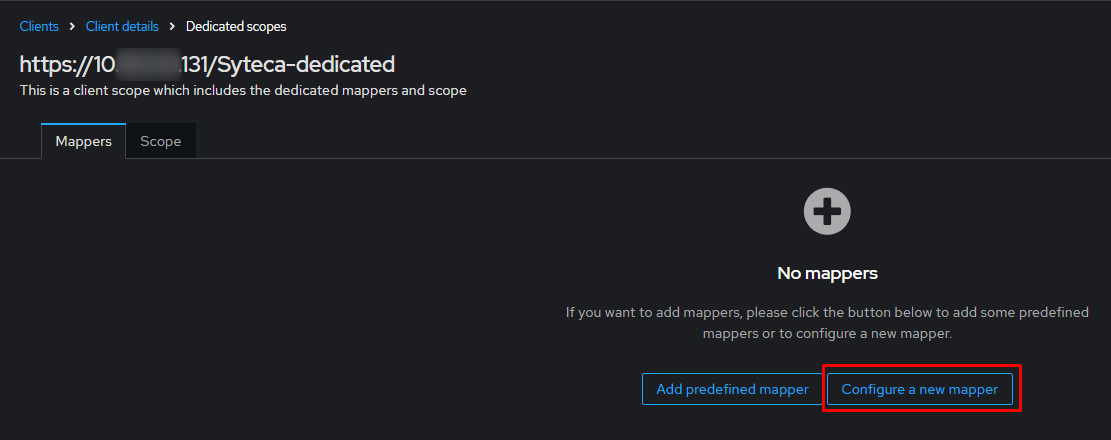Click the plus circle icon above No mappers
The width and height of the screenshot is (1111, 440).
pyautogui.click(x=827, y=212)
